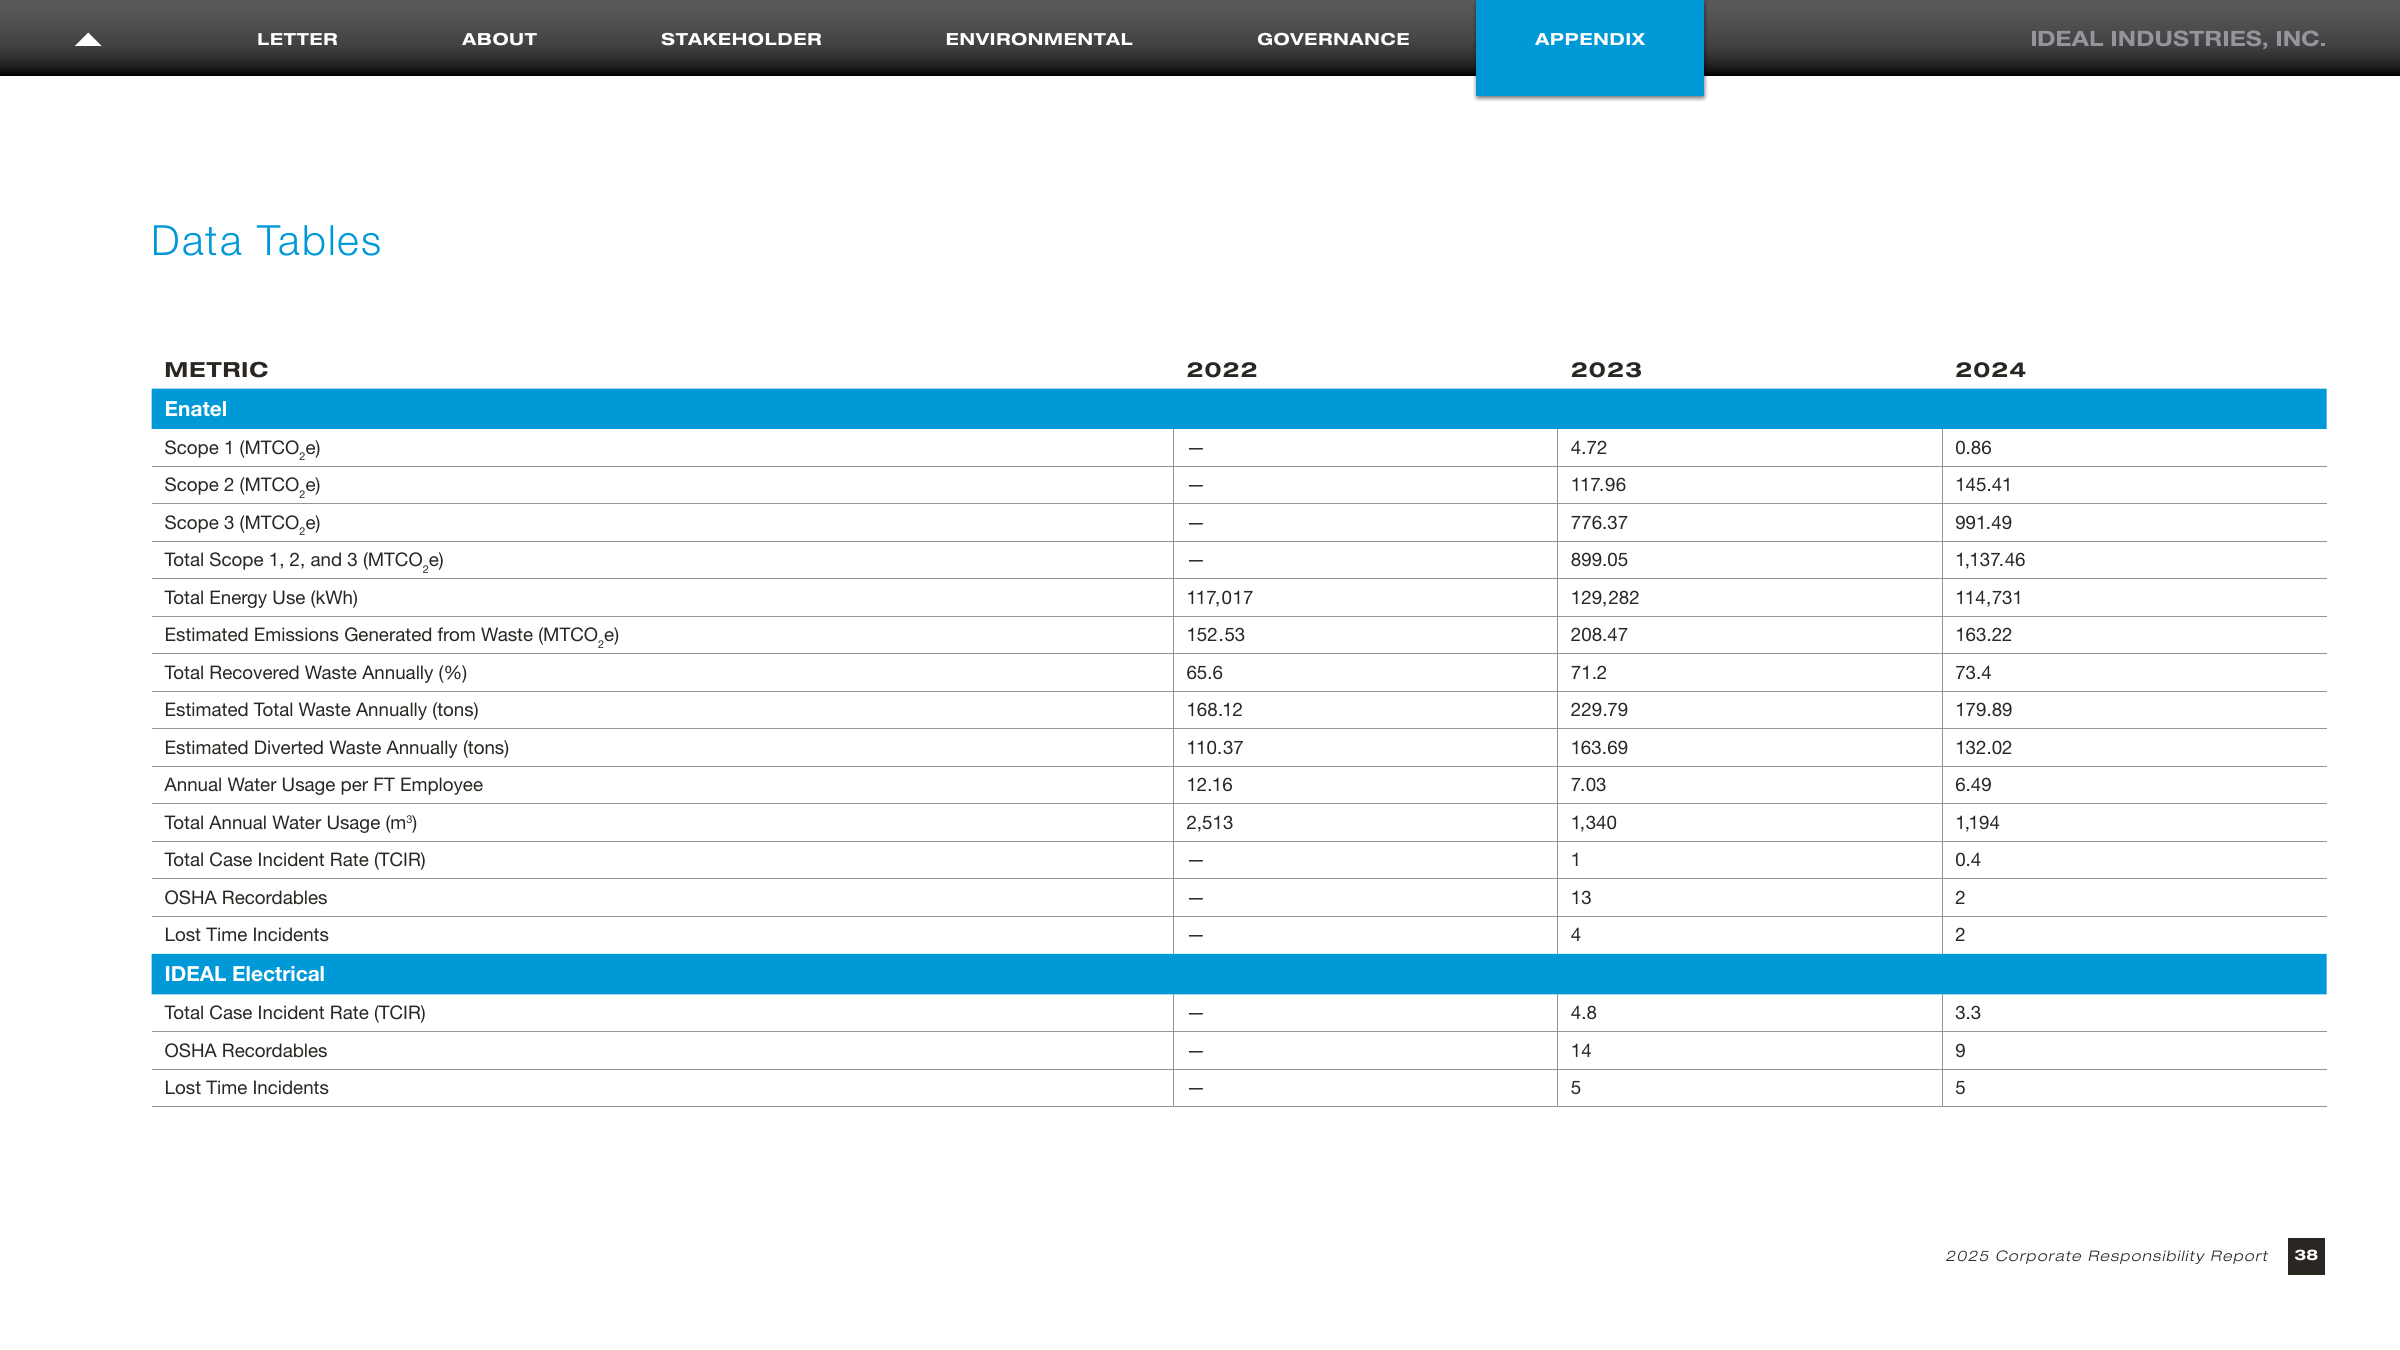
Task: Click energy use value 117,017
Action: [1219, 598]
